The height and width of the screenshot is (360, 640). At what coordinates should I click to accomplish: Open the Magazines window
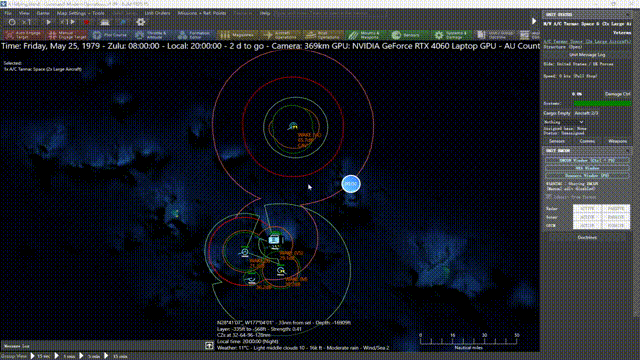click(x=238, y=35)
